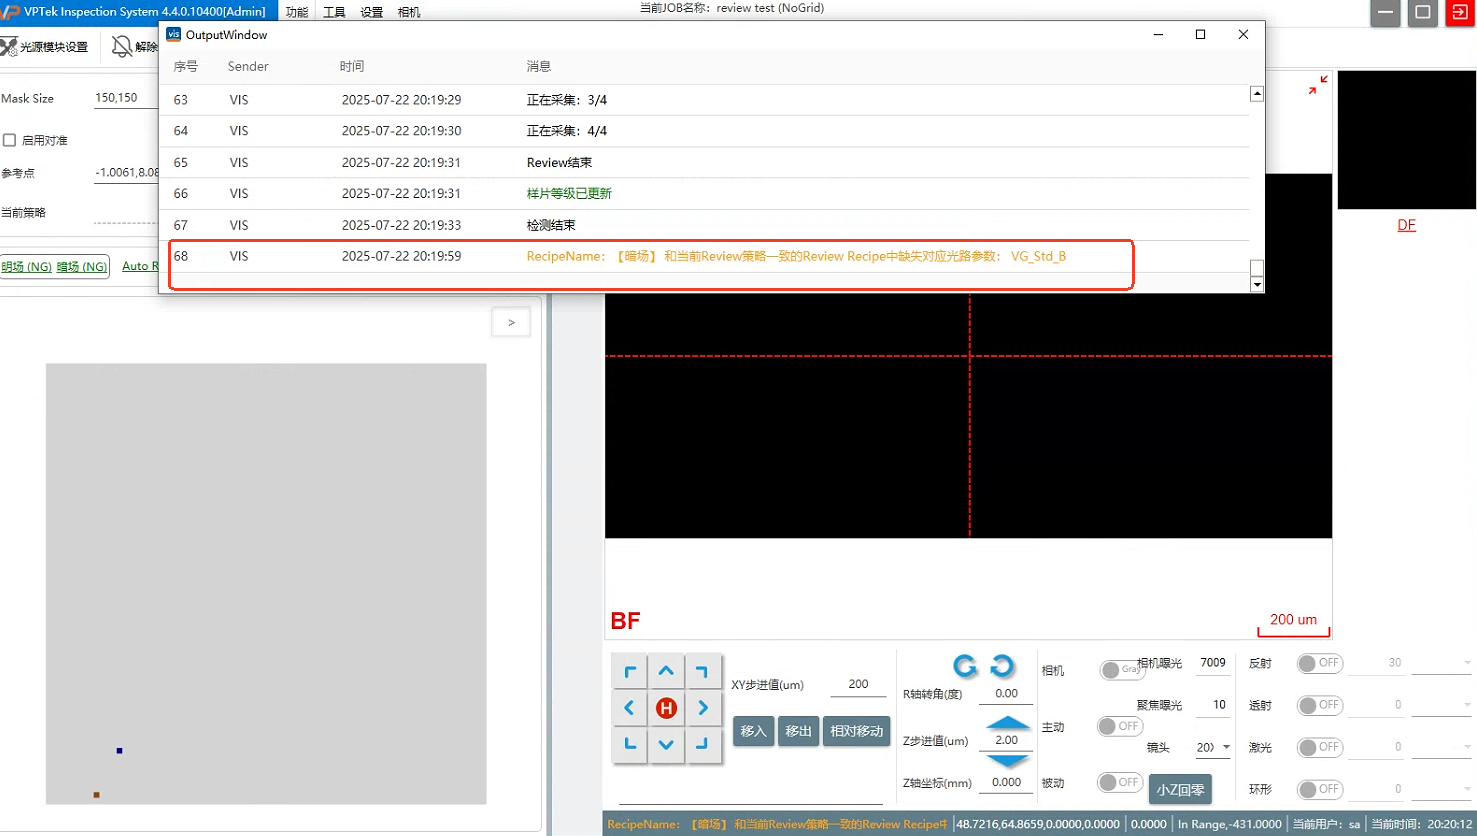Viewport: 1477px width, 836px height.
Task: Expand the panel with the > button
Action: coord(511,322)
